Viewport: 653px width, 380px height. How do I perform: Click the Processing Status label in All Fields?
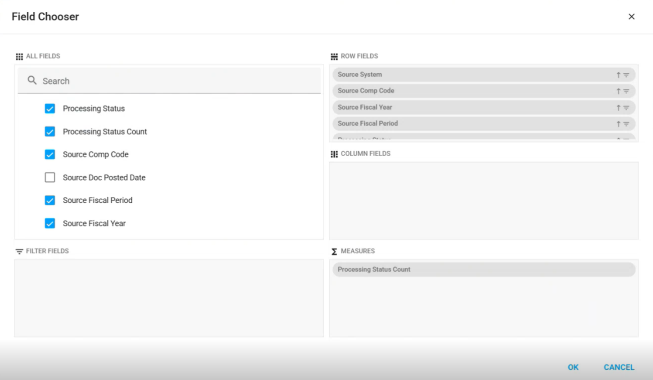94,109
